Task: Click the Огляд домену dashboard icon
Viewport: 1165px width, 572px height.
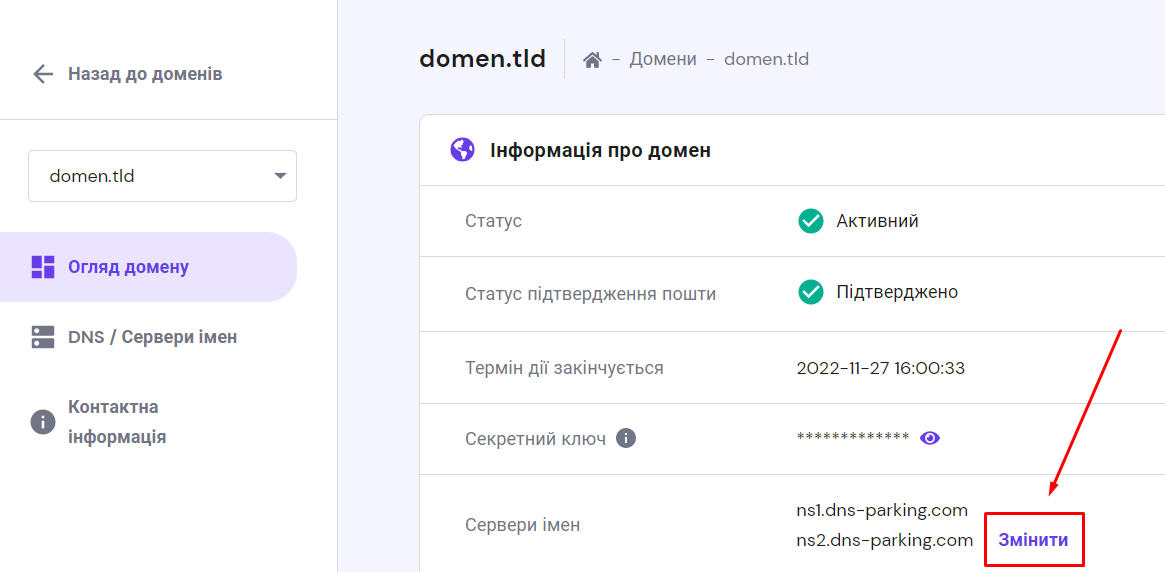Action: click(x=43, y=267)
